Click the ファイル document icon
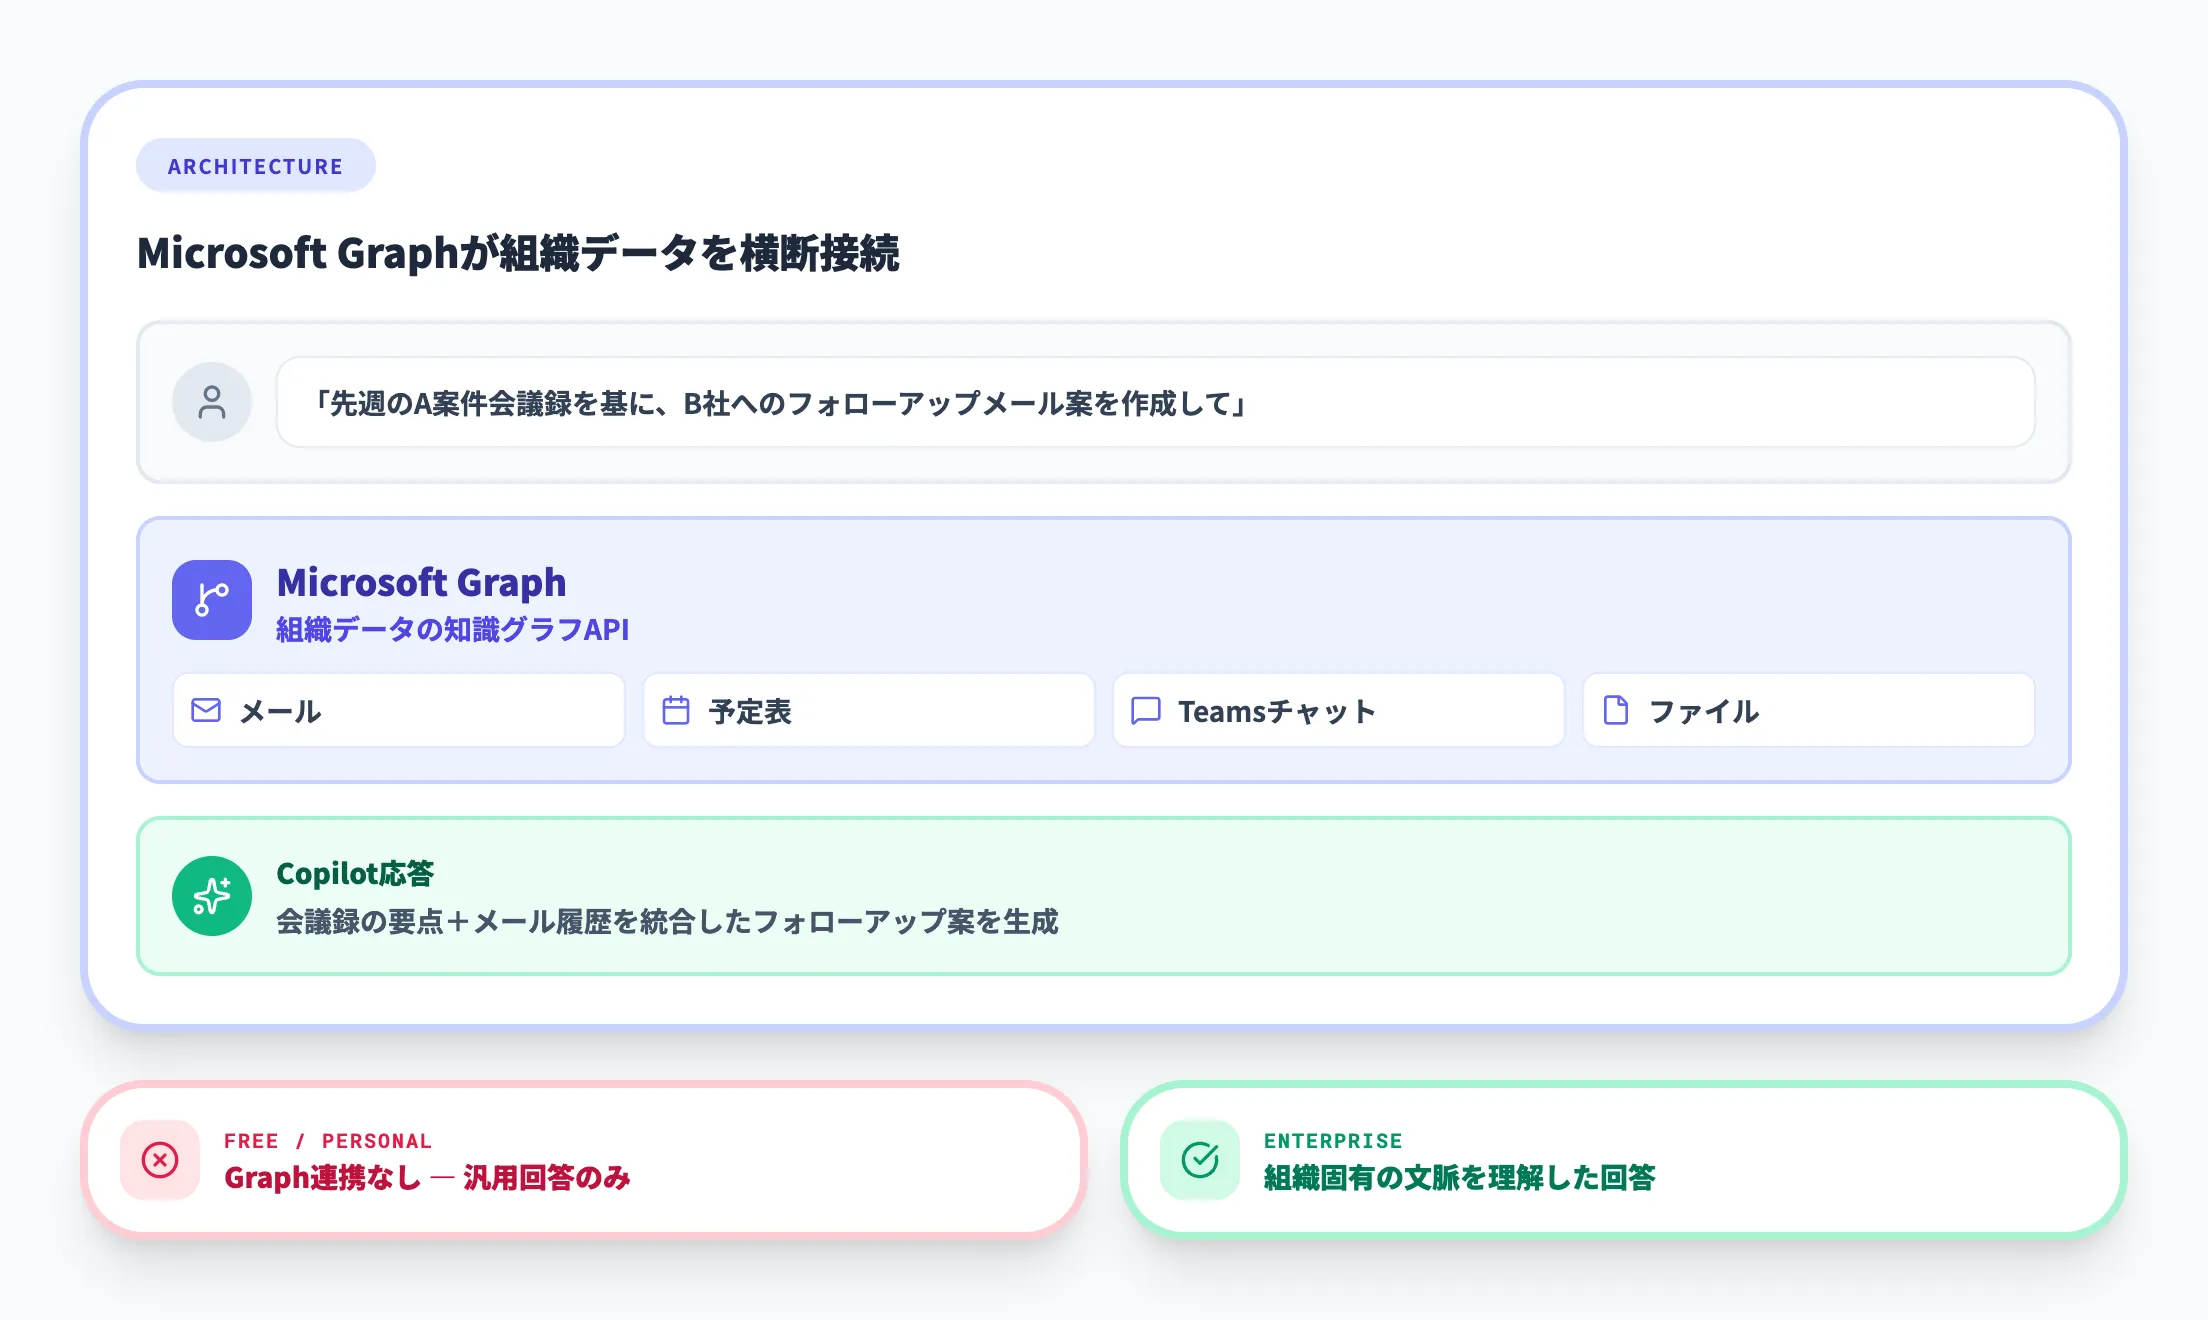Viewport: 2208px width, 1320px height. coord(1615,710)
